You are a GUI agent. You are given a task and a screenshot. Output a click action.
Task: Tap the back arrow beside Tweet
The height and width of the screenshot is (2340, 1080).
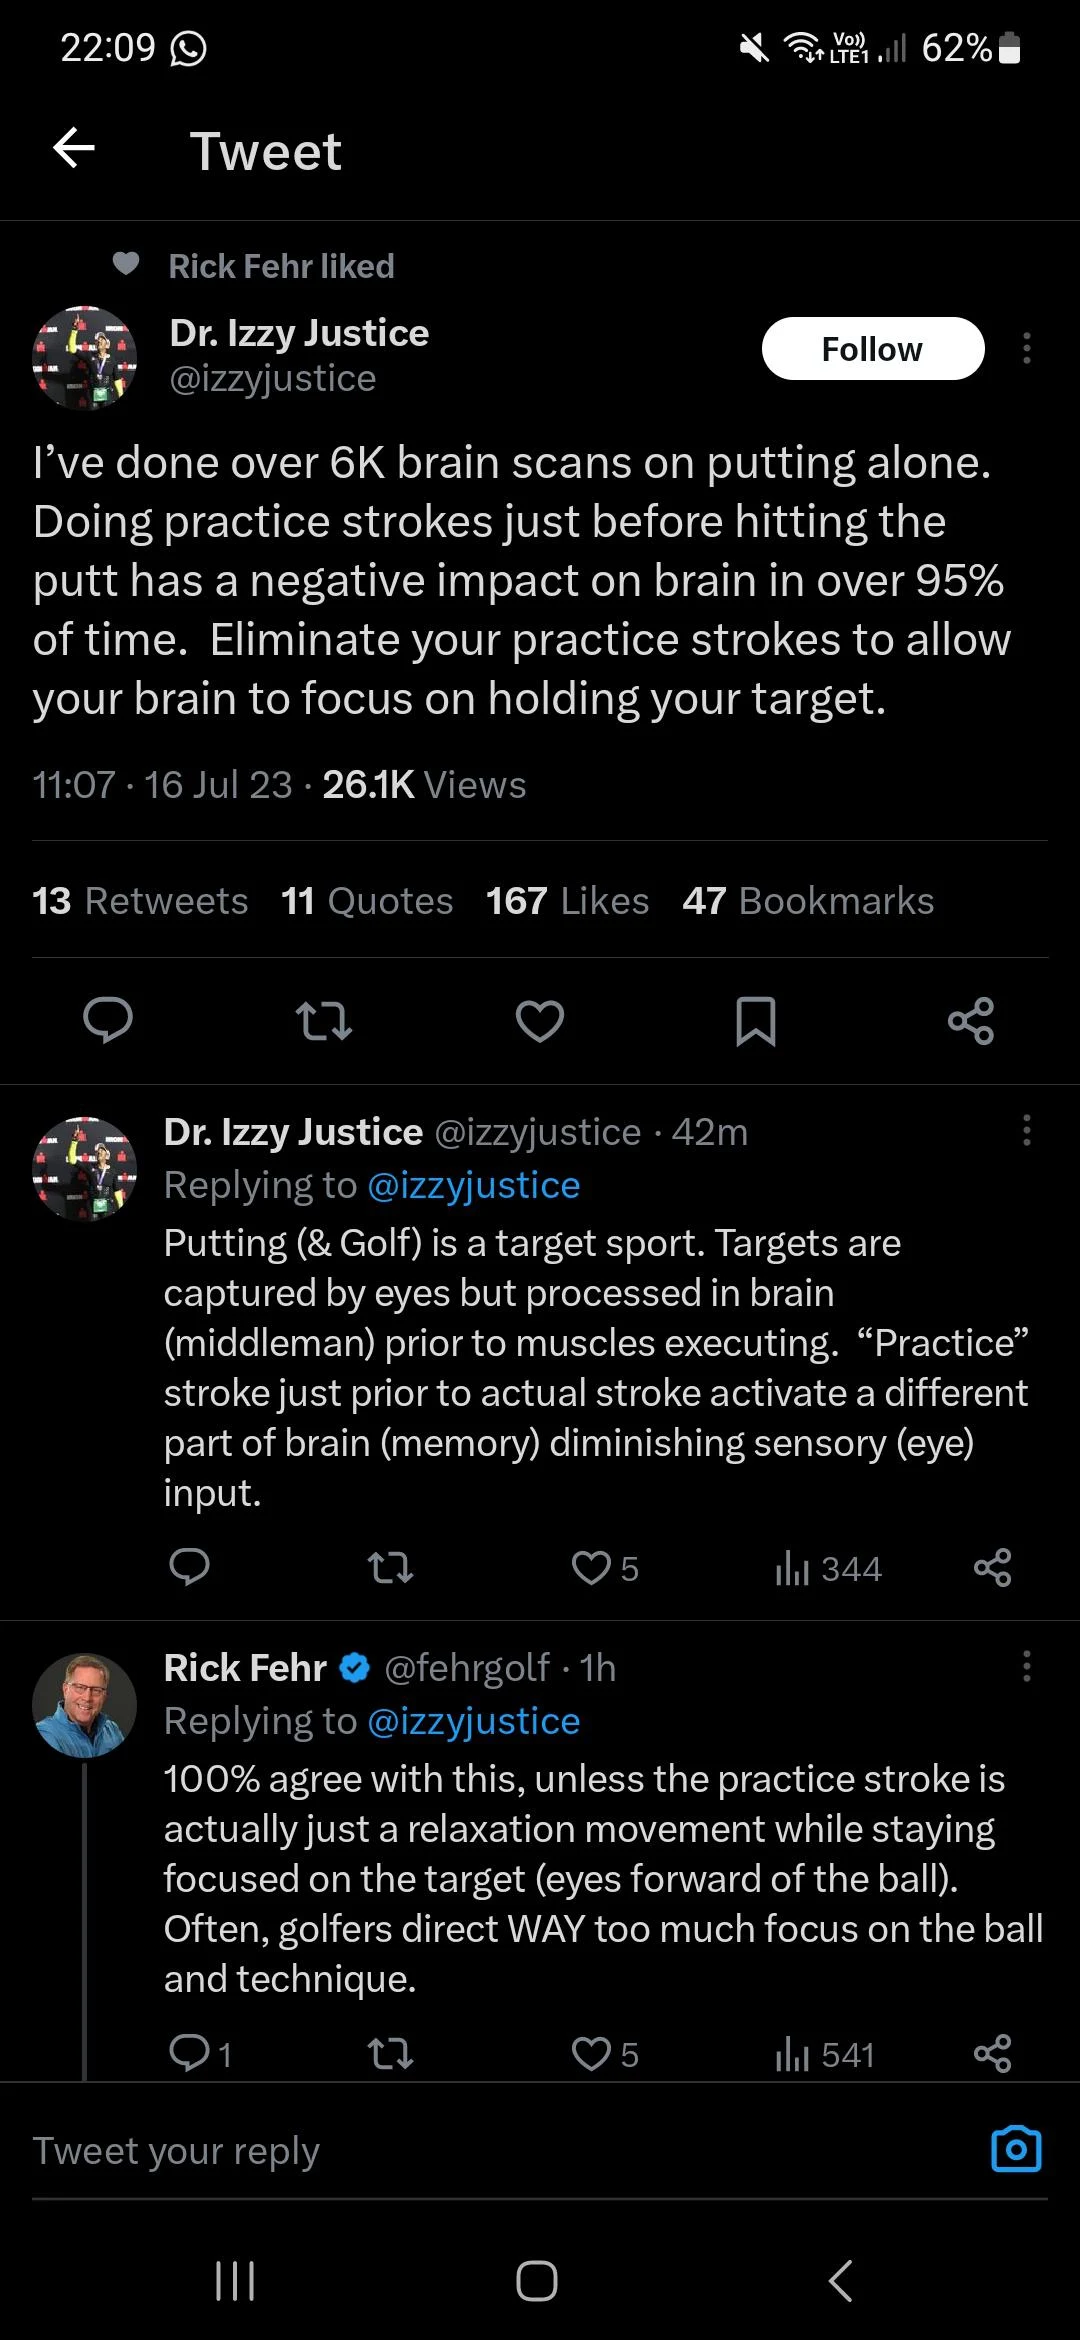tap(74, 149)
